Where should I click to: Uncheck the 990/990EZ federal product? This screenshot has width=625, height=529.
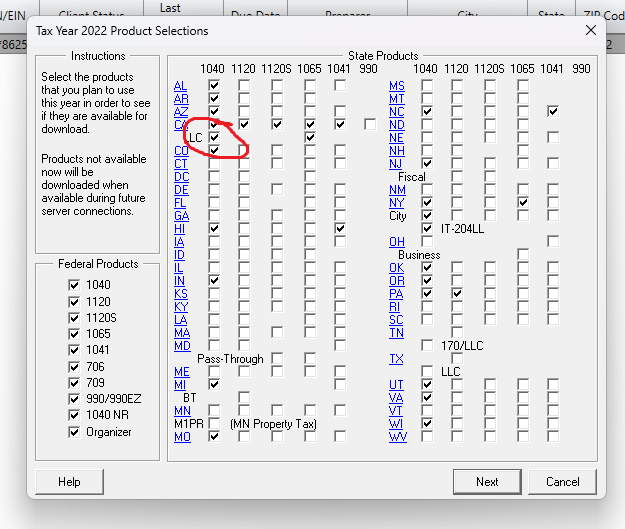click(73, 399)
